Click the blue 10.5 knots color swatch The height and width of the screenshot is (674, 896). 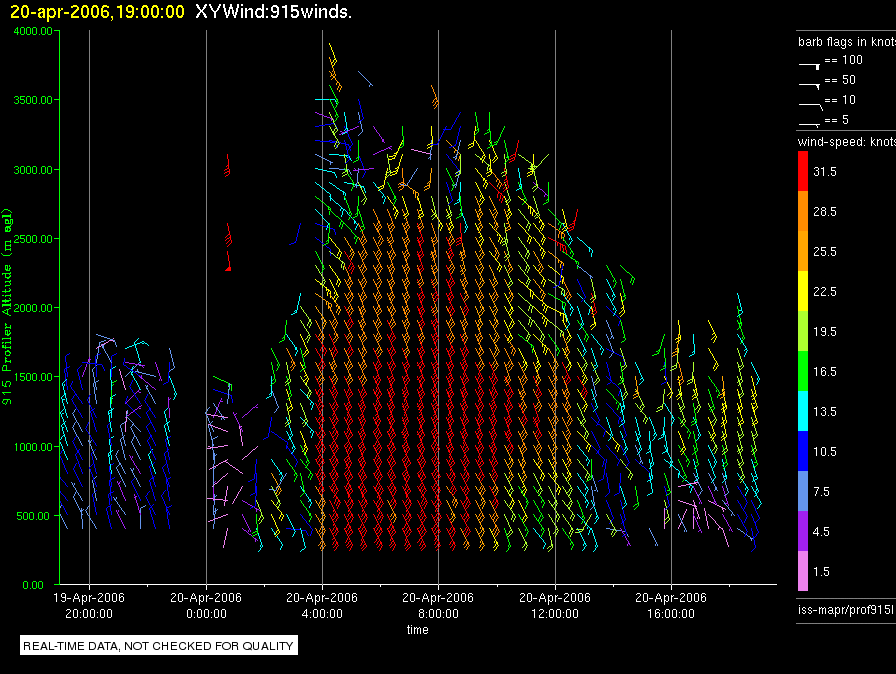coord(803,451)
